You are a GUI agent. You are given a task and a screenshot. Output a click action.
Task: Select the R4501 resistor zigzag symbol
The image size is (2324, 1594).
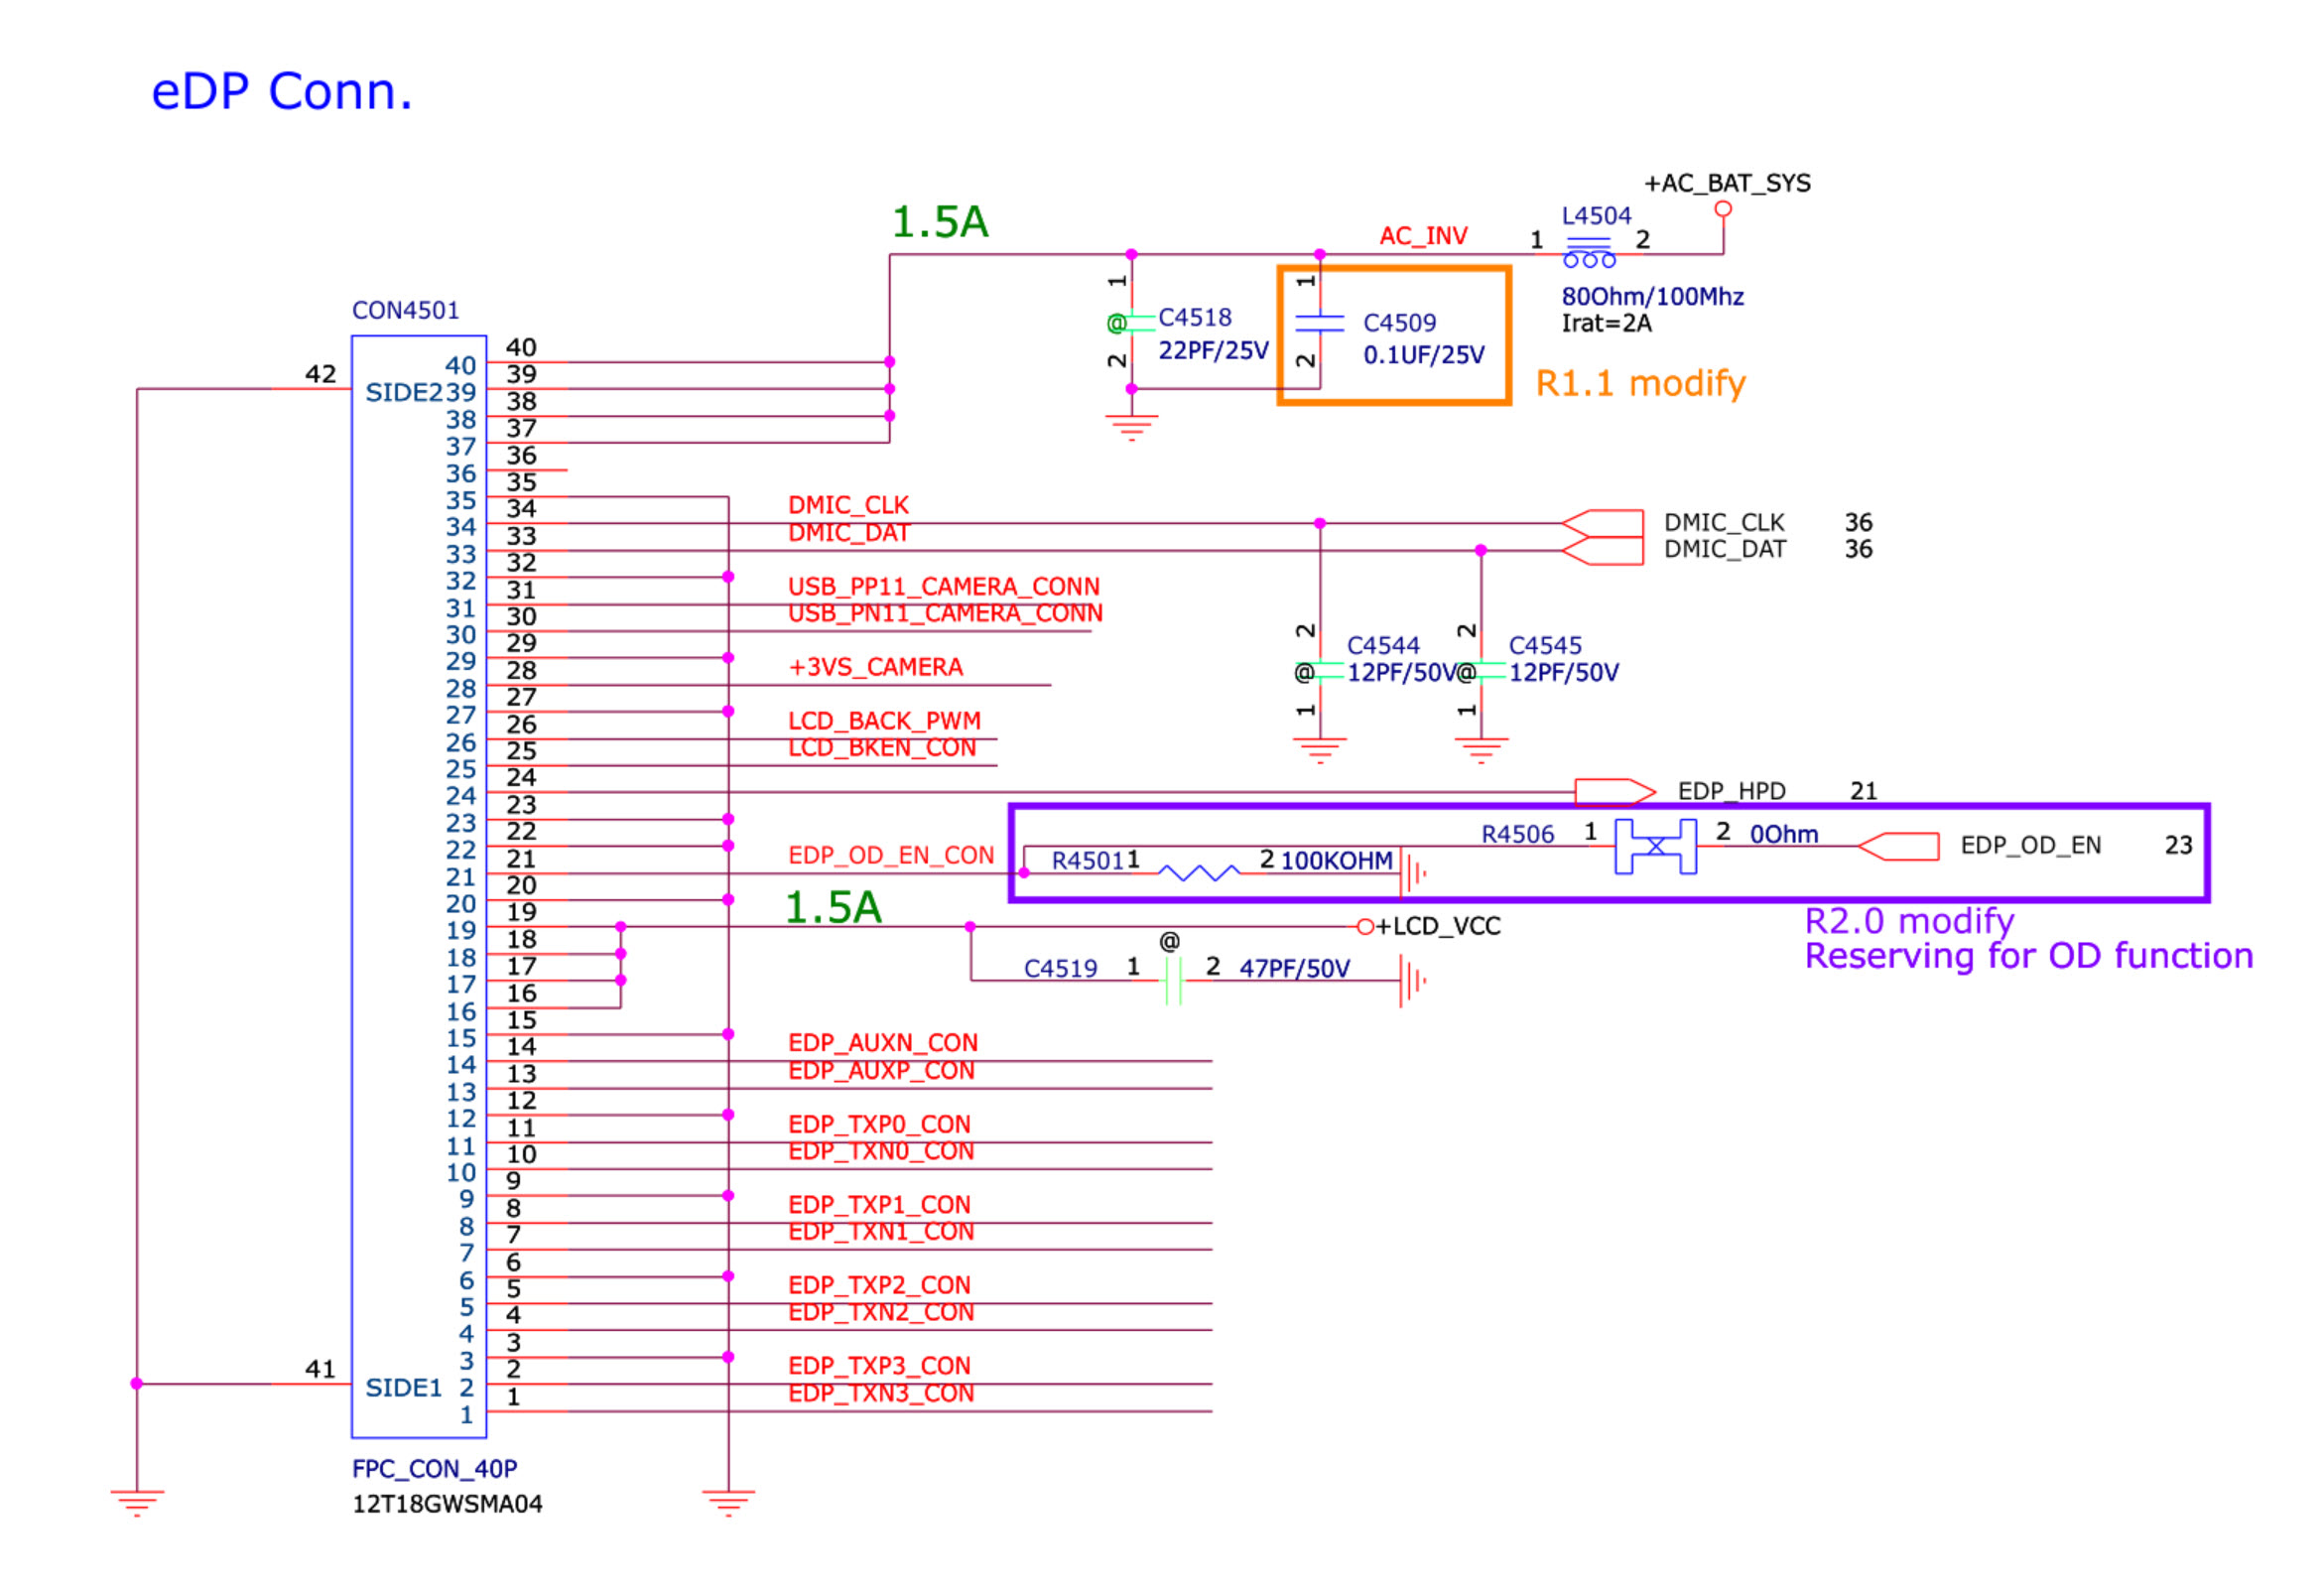(1198, 873)
